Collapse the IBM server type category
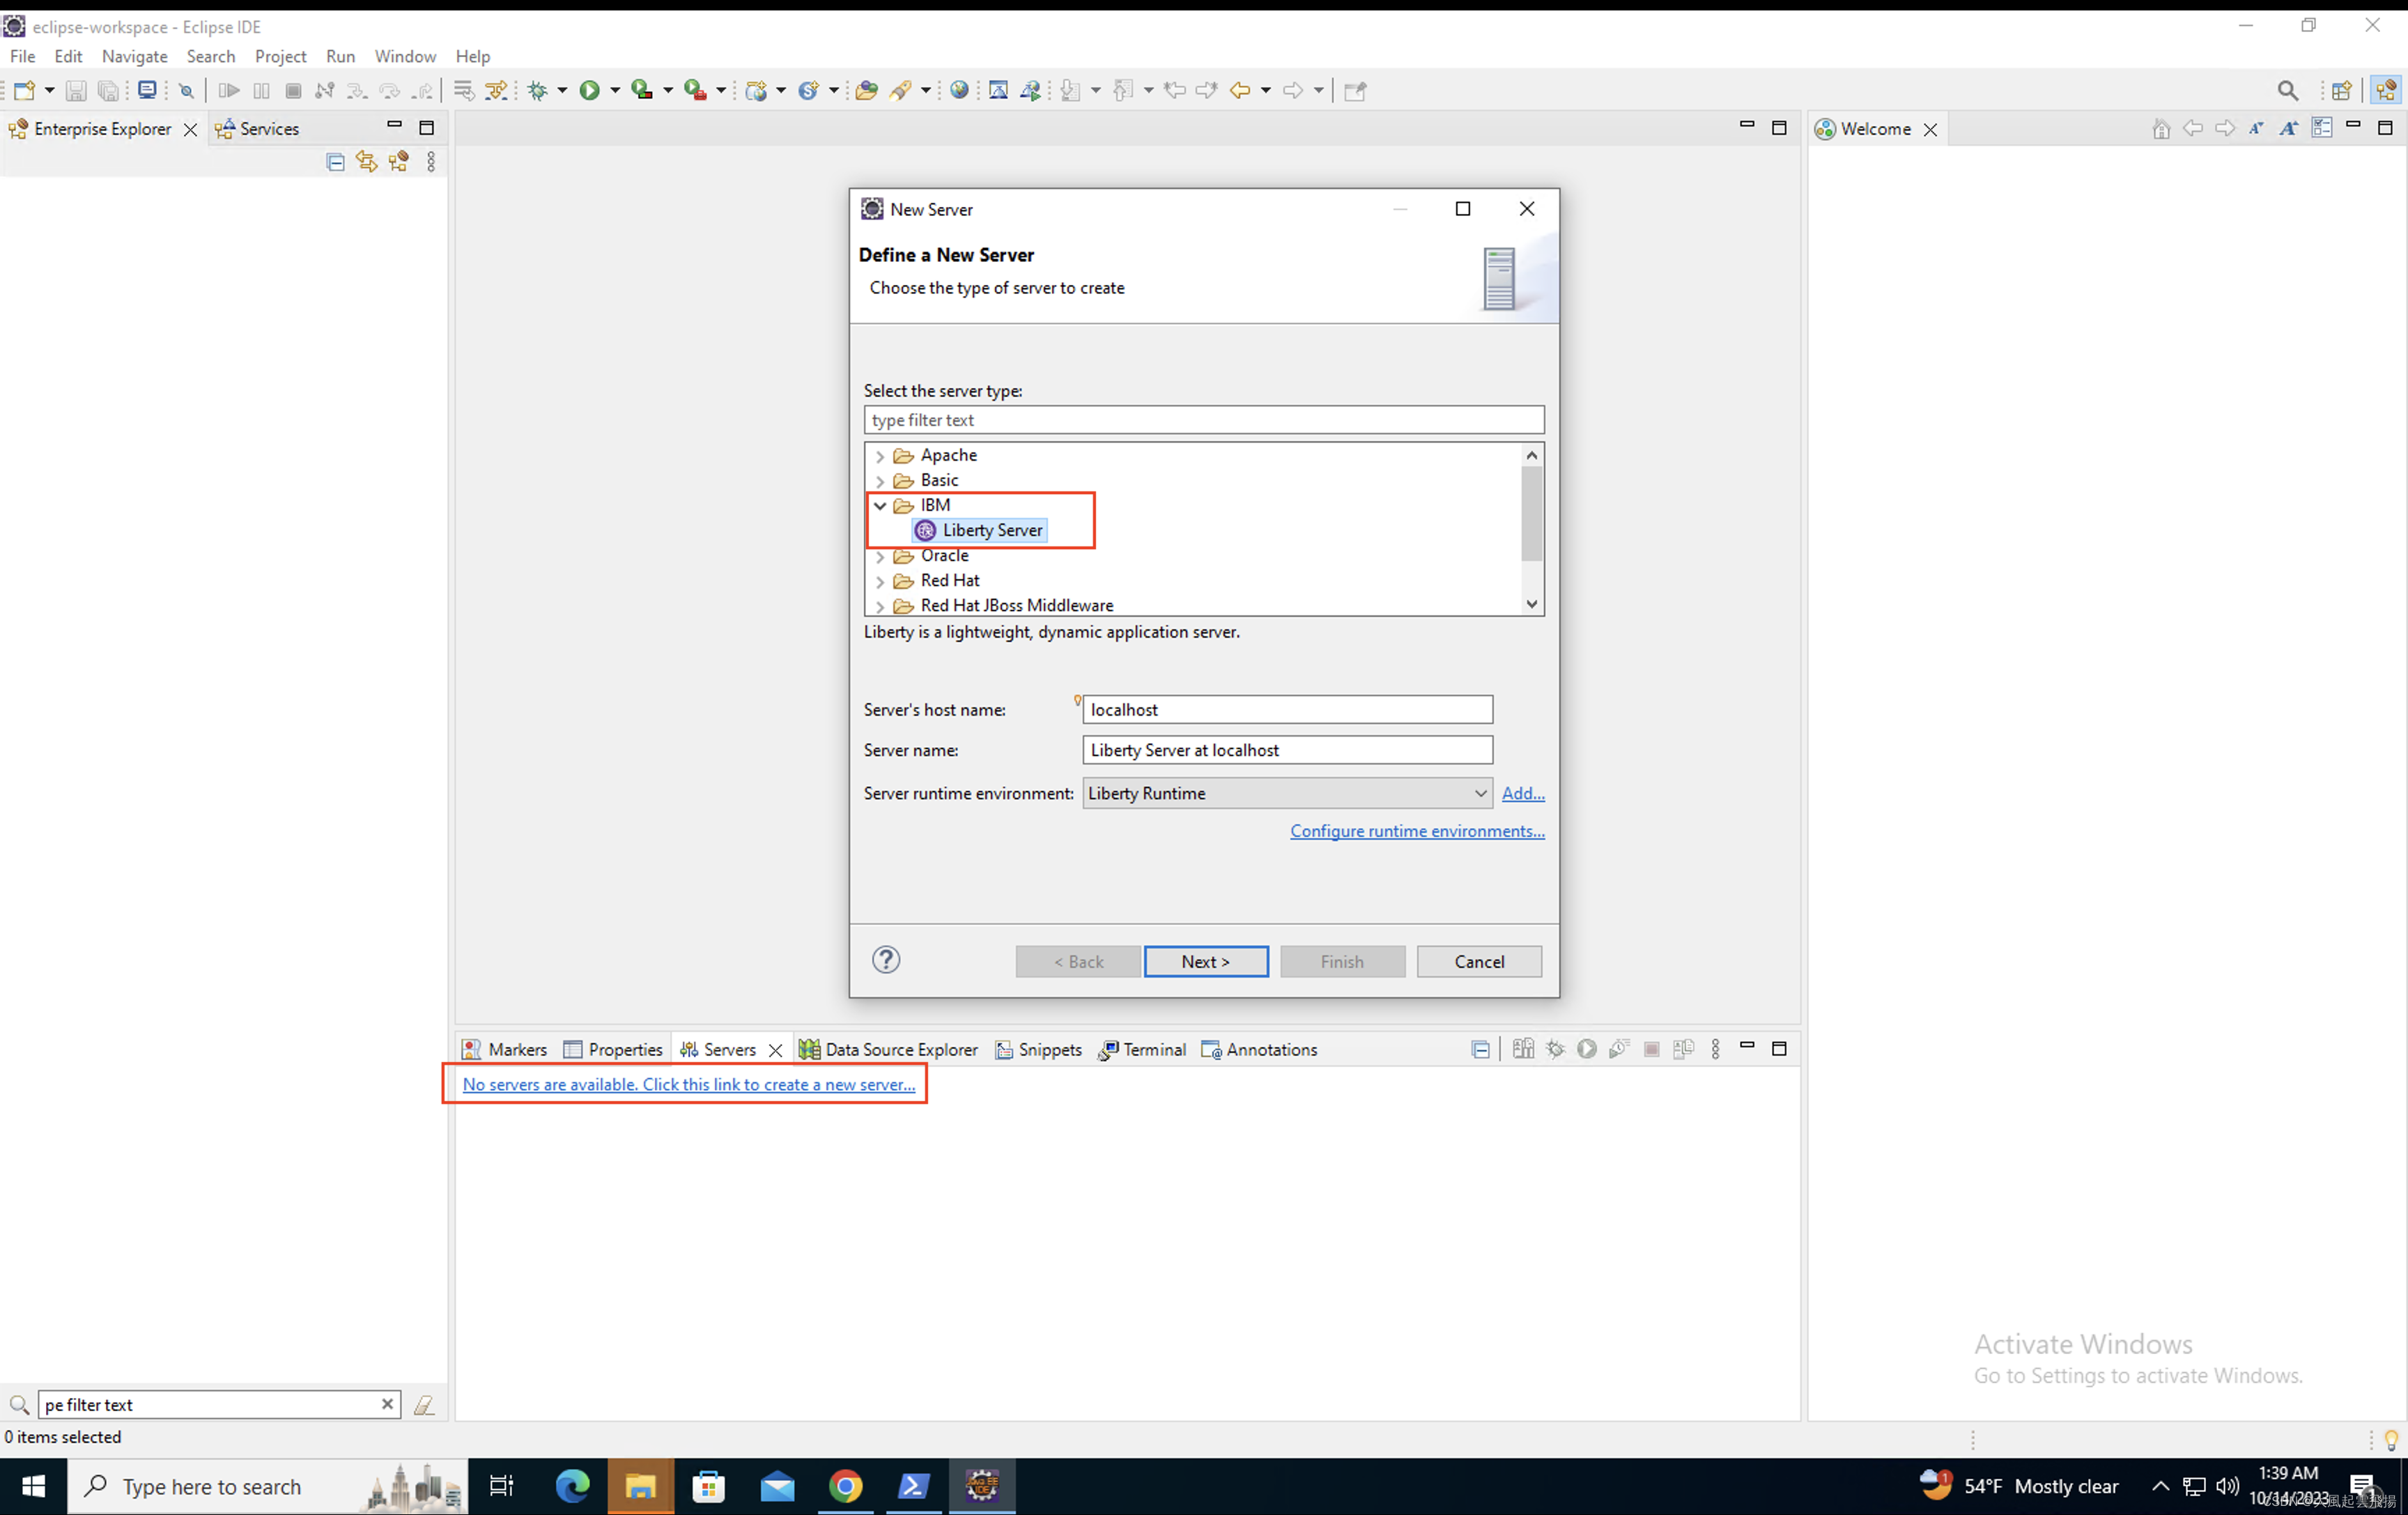This screenshot has width=2408, height=1515. (x=881, y=505)
